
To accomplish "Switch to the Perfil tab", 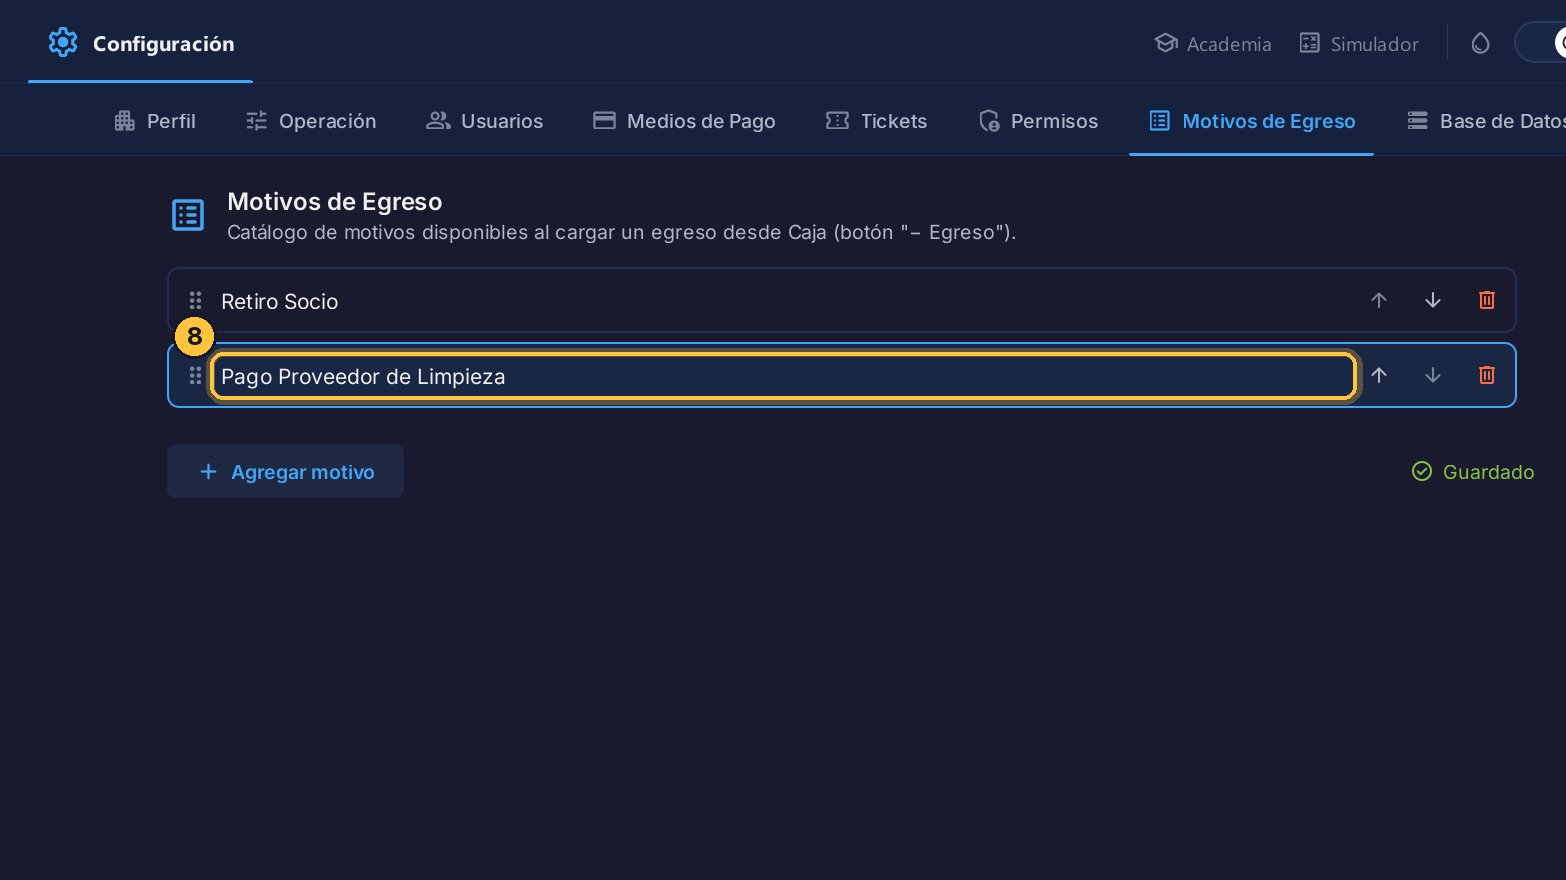I will [155, 121].
